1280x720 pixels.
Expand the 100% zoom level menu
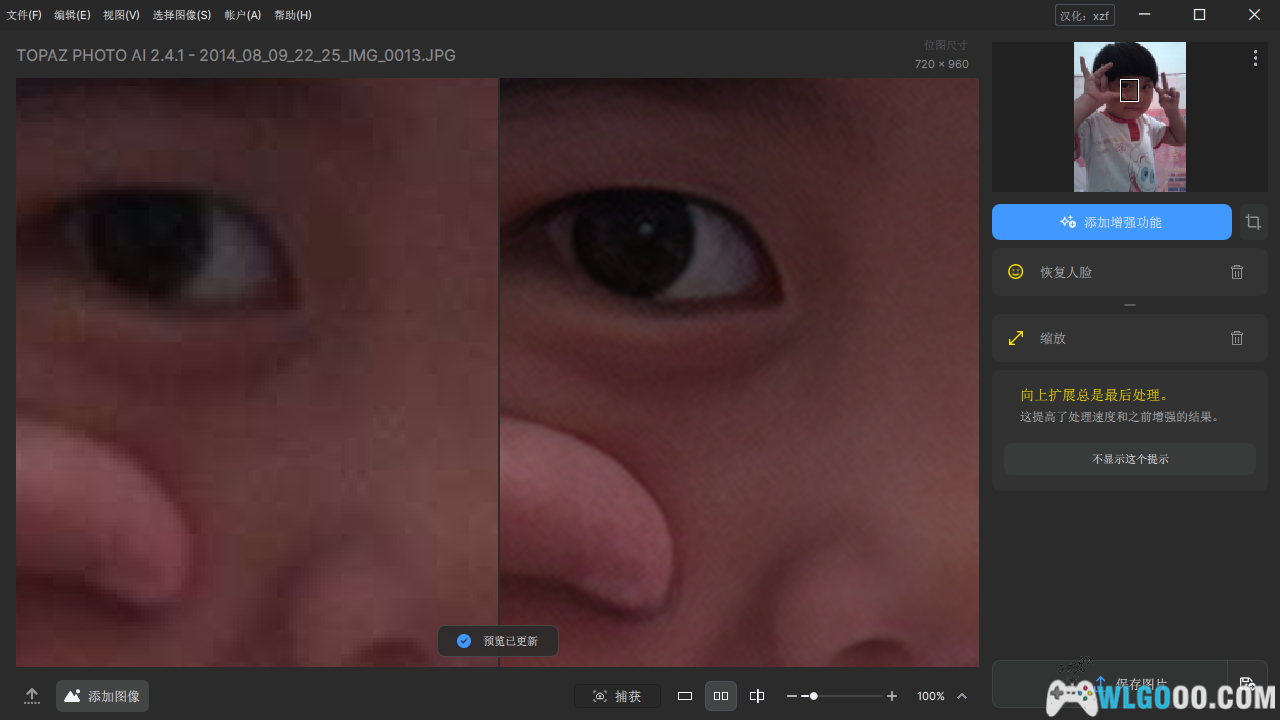962,696
